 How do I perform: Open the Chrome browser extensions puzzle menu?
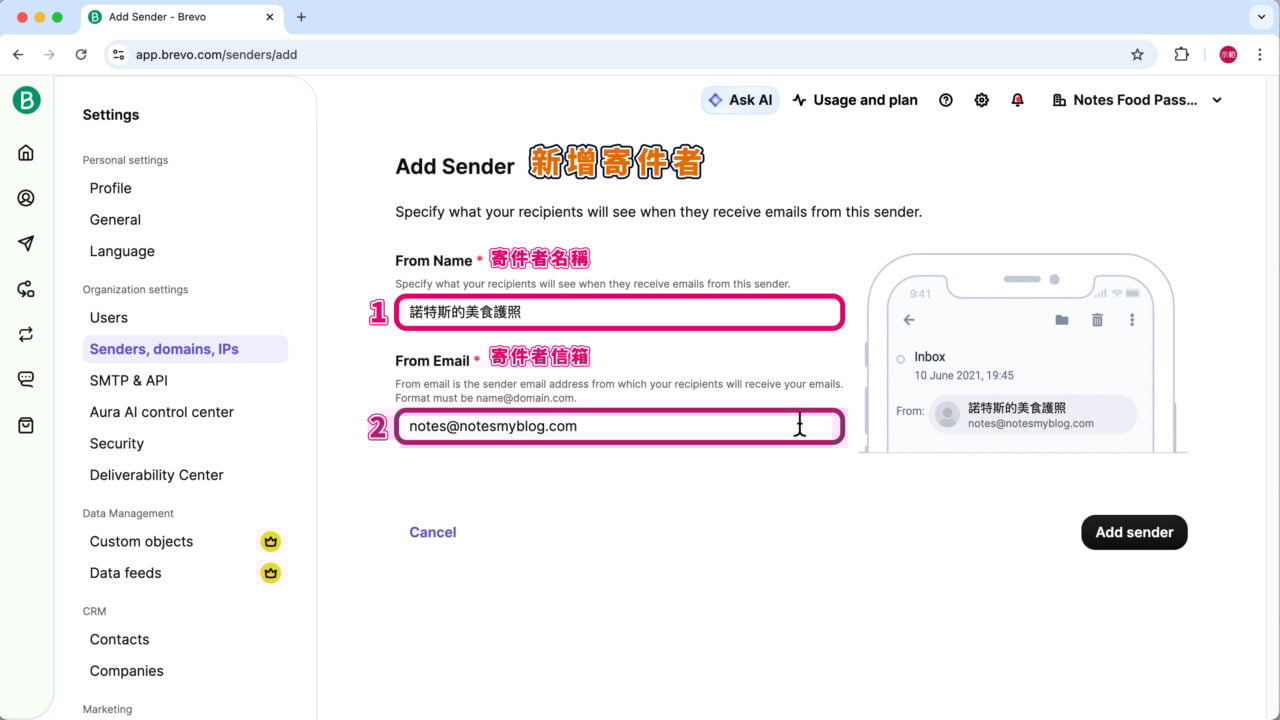pos(1181,55)
